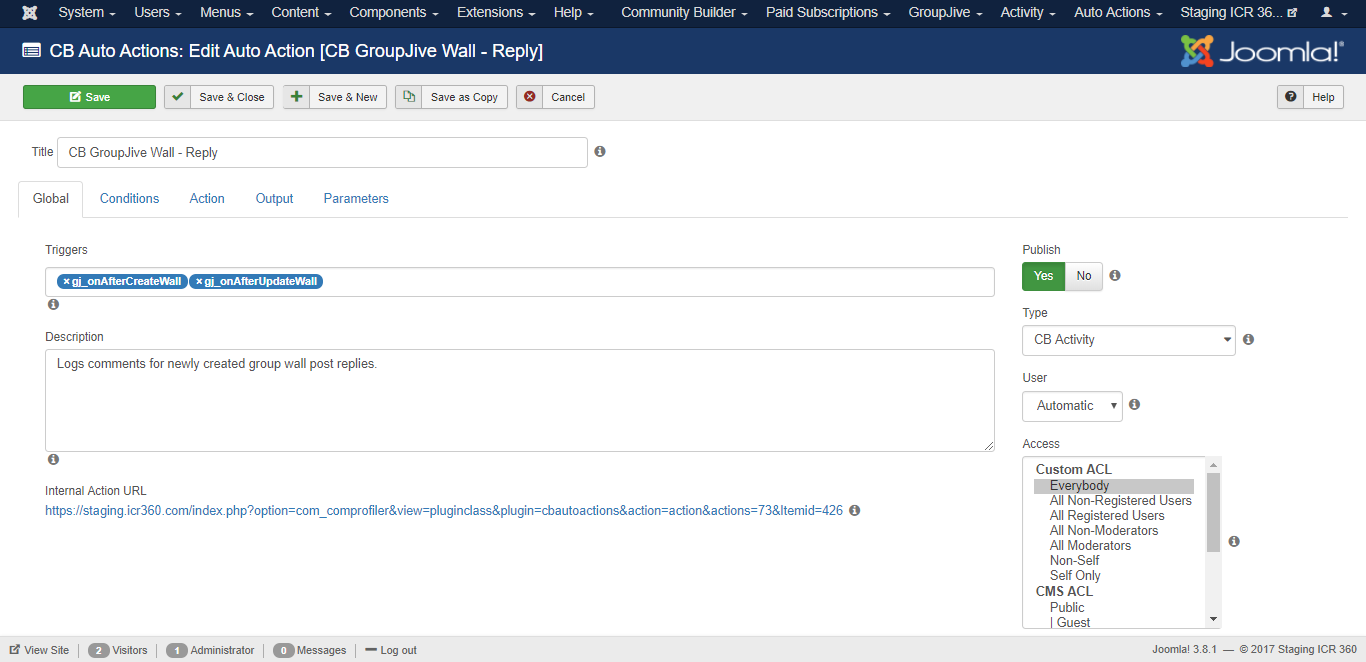Switch to the Parameters tab
This screenshot has height=662, width=1366.
click(x=356, y=199)
